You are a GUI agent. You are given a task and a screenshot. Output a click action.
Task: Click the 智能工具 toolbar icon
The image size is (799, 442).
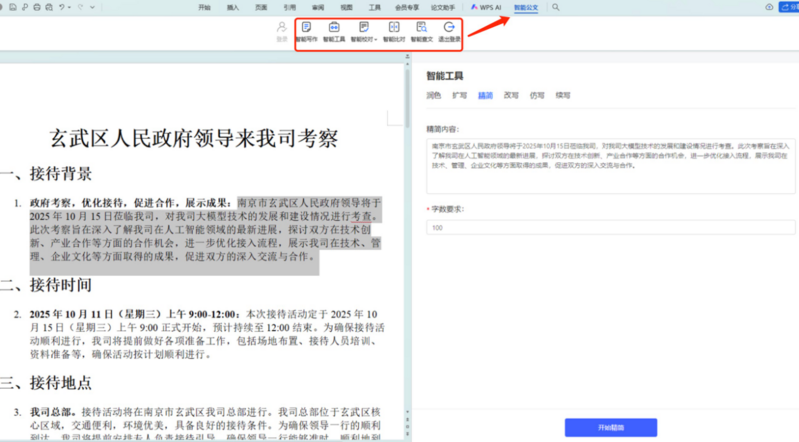334,31
